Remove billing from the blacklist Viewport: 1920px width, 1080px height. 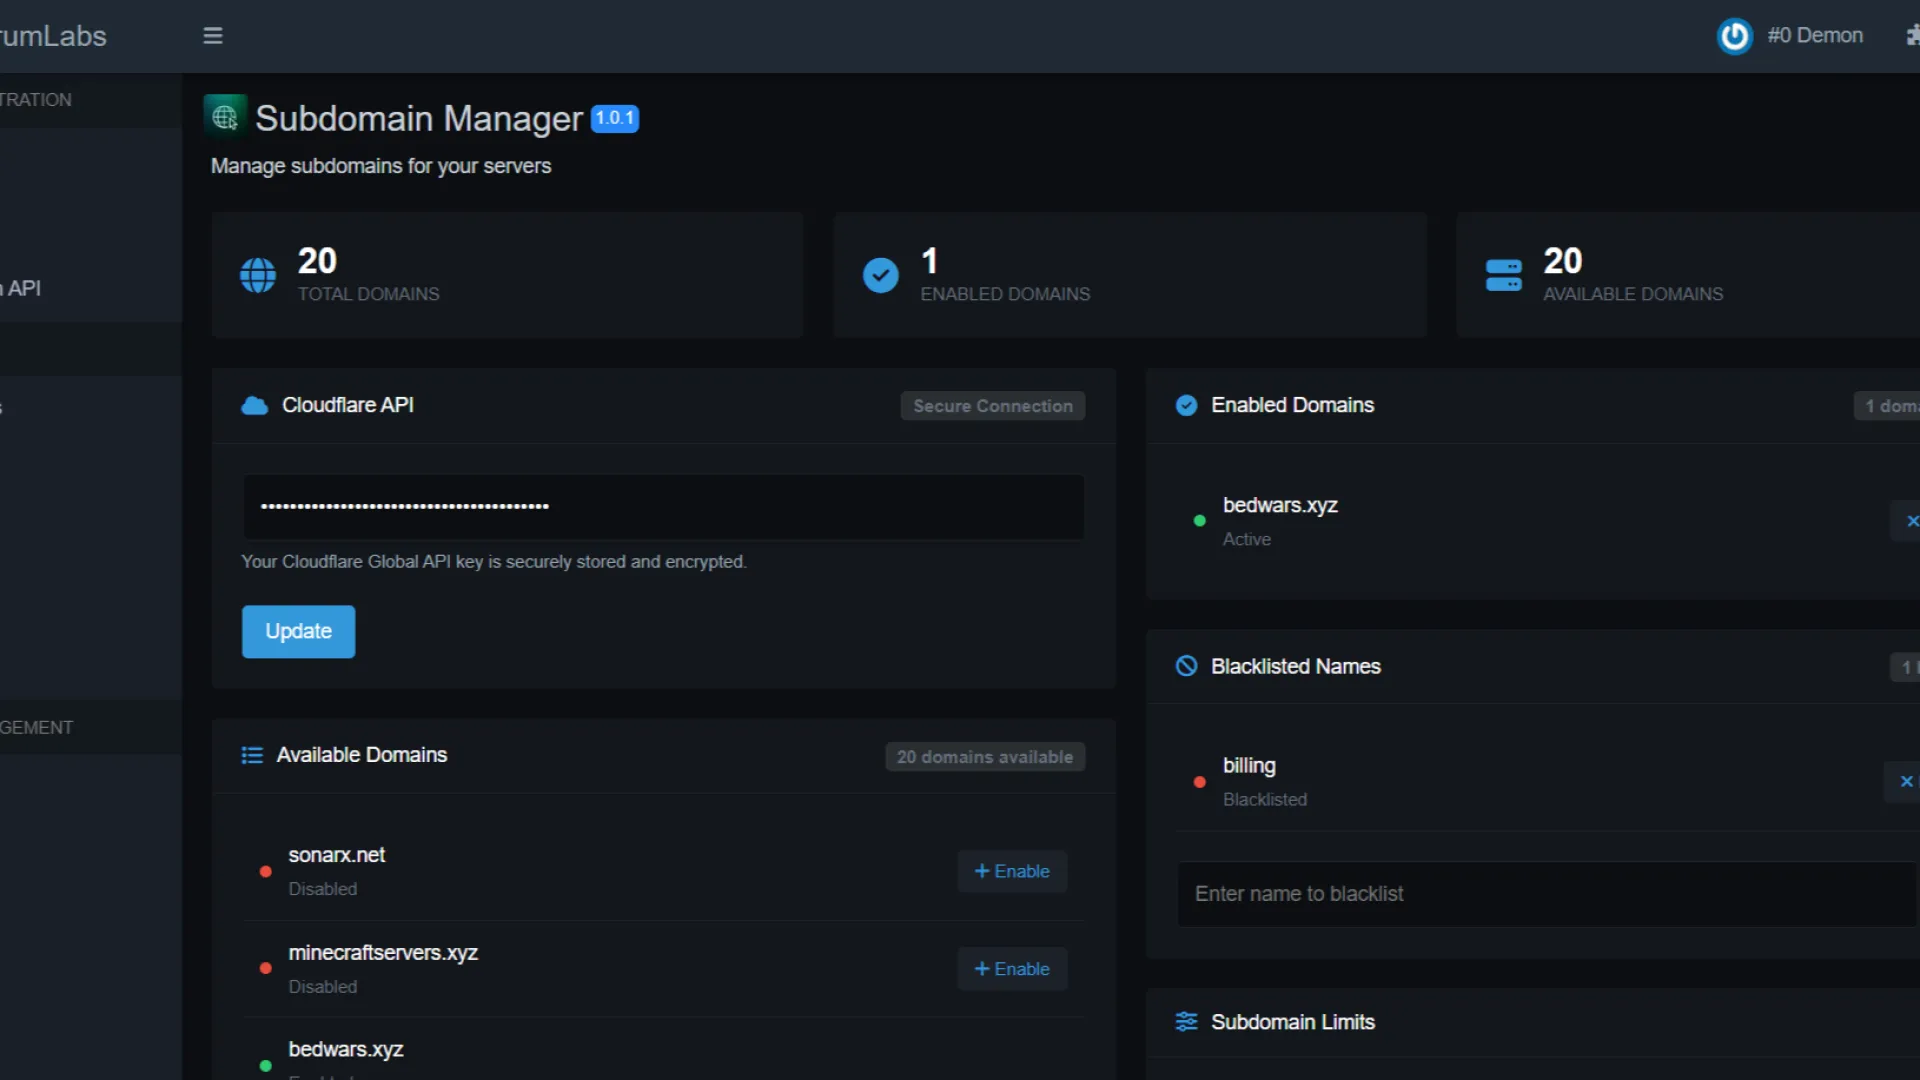[1906, 782]
